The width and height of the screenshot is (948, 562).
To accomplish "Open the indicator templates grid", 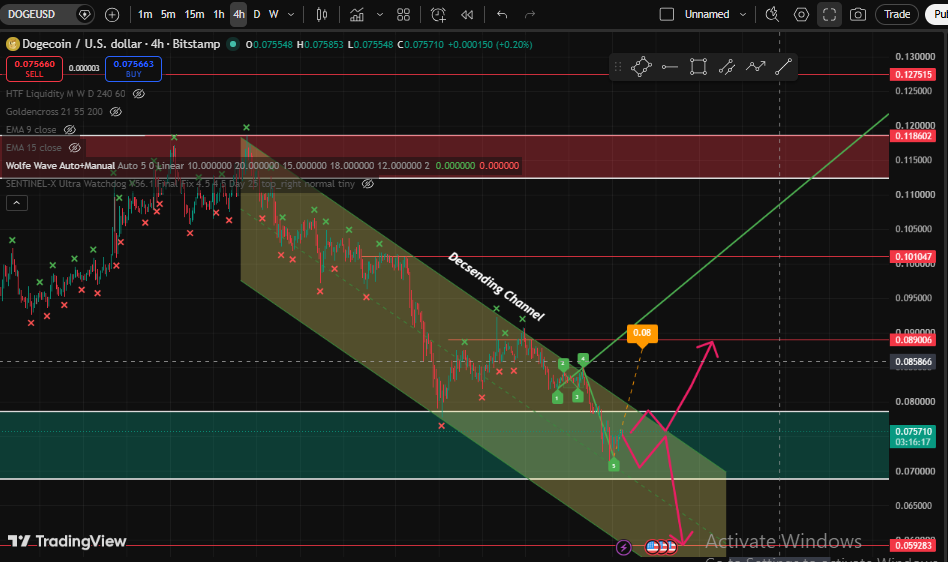I will click(x=403, y=15).
